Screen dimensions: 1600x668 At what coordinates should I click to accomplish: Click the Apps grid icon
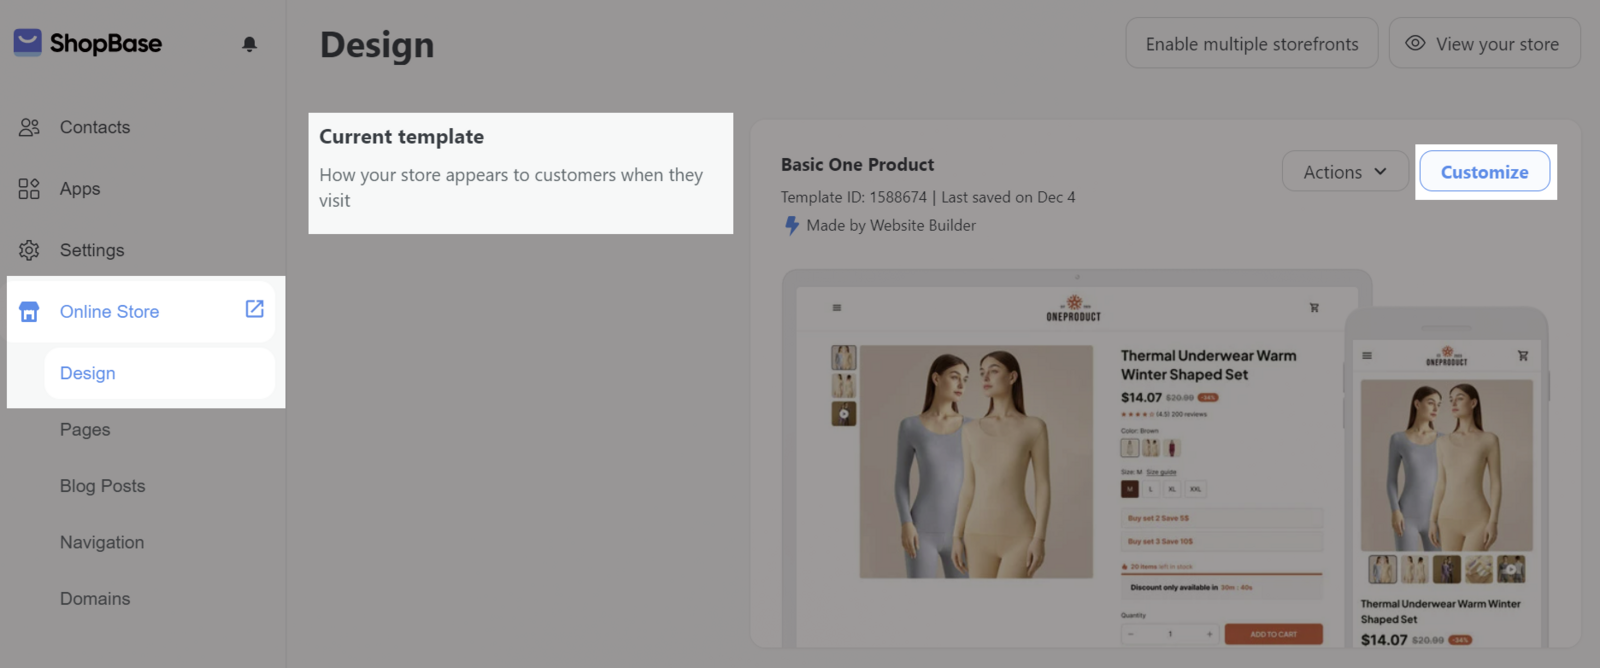pos(29,189)
